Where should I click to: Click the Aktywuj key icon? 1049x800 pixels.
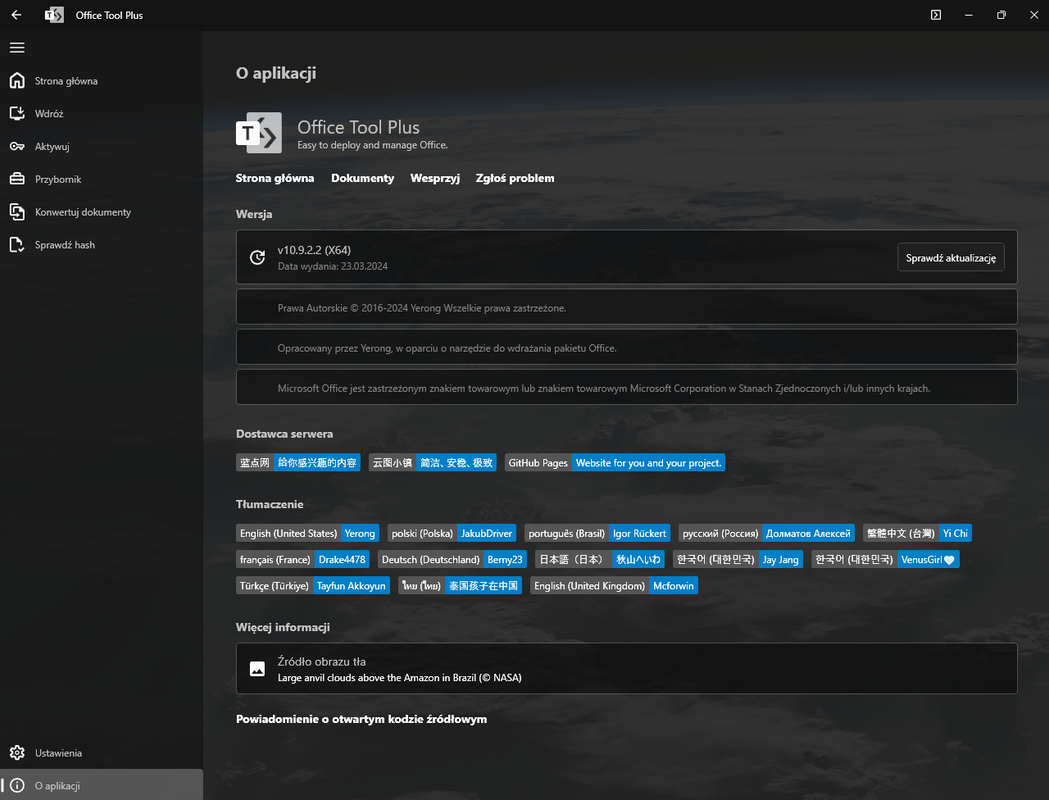[17, 146]
